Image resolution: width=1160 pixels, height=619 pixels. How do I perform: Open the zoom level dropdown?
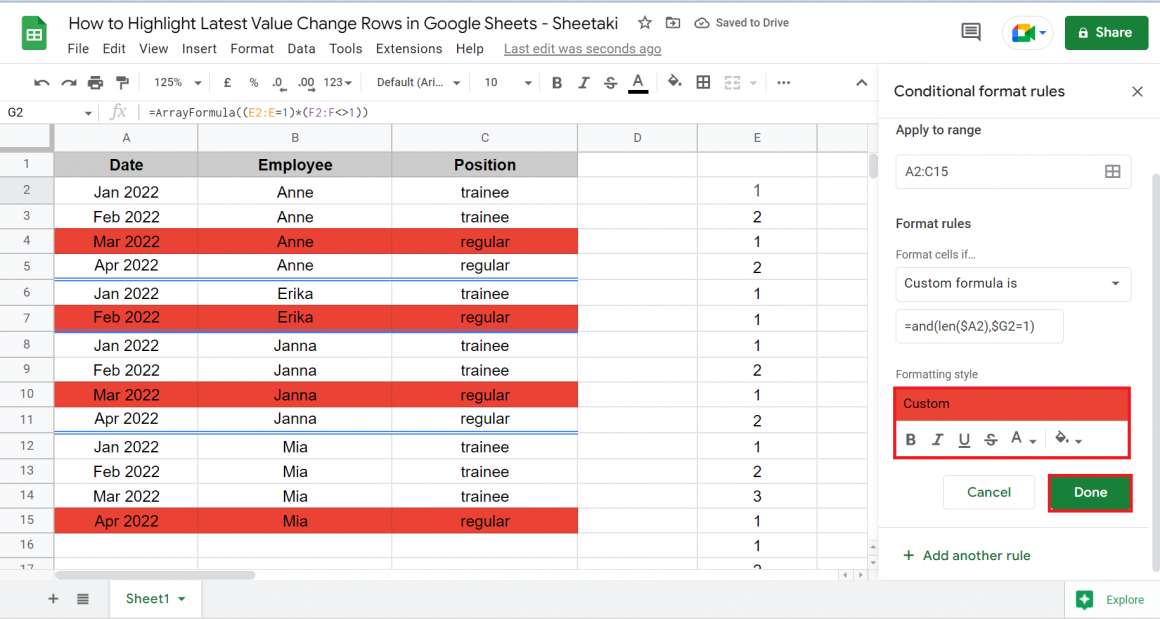[177, 82]
